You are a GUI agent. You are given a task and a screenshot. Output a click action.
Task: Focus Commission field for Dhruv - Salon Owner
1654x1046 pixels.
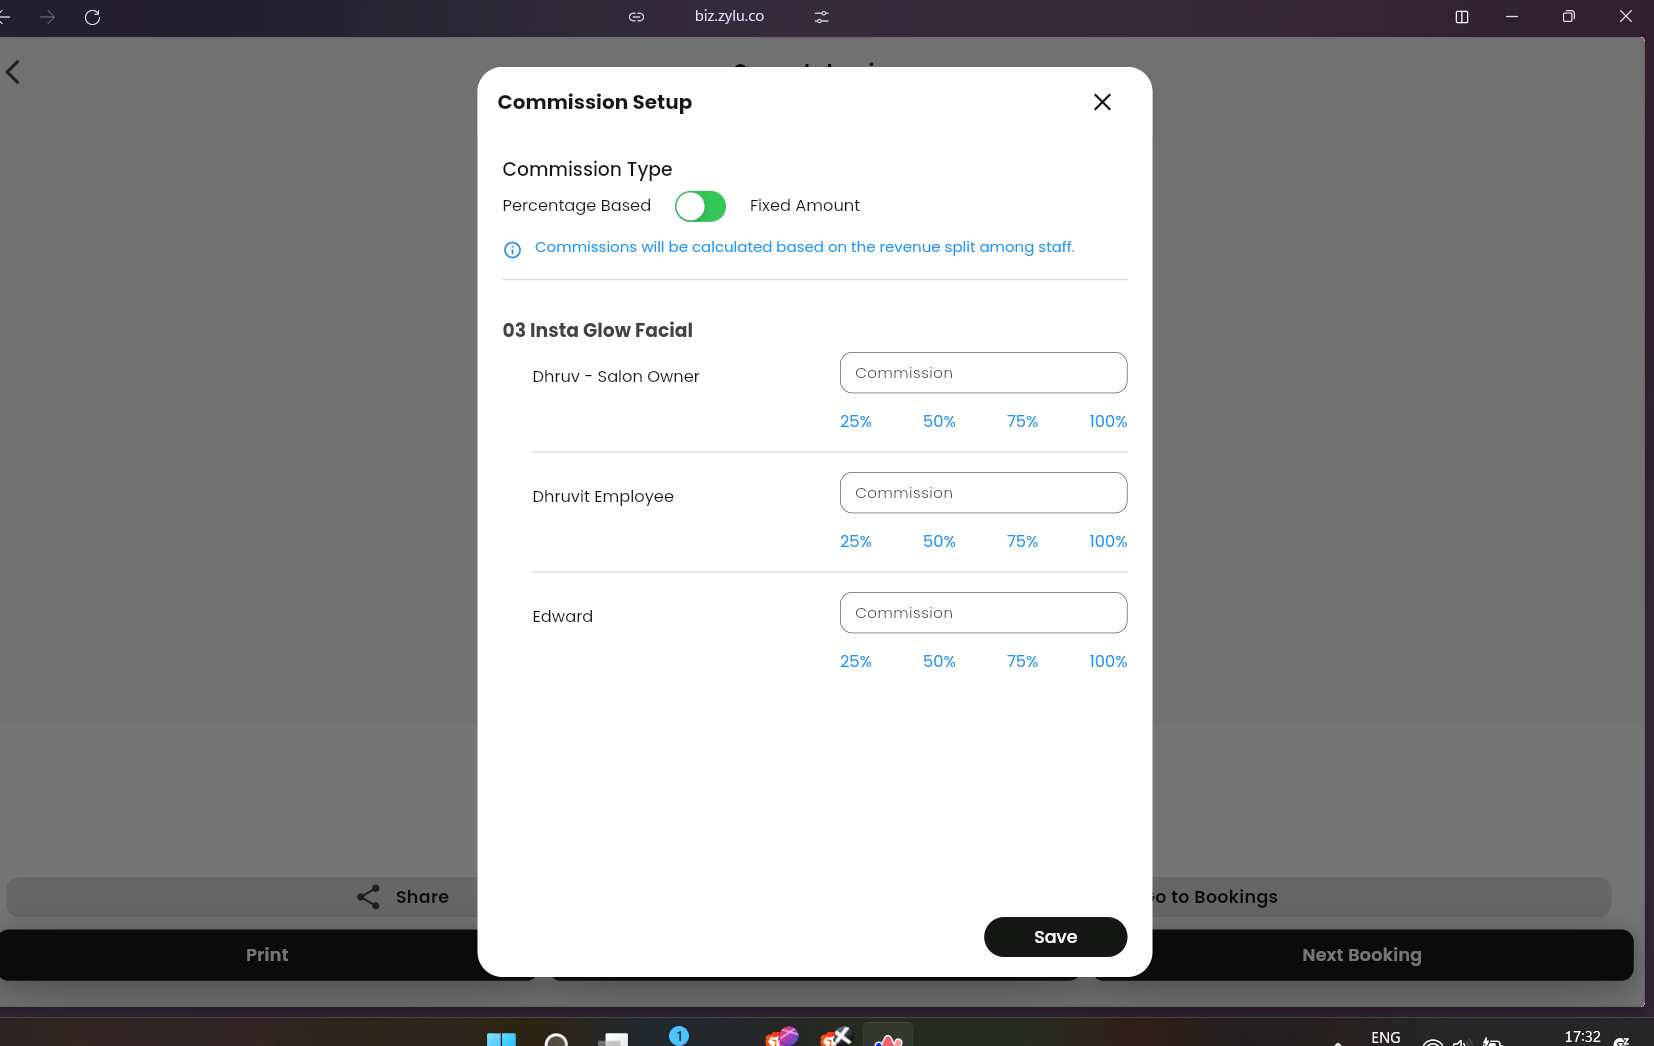click(983, 373)
